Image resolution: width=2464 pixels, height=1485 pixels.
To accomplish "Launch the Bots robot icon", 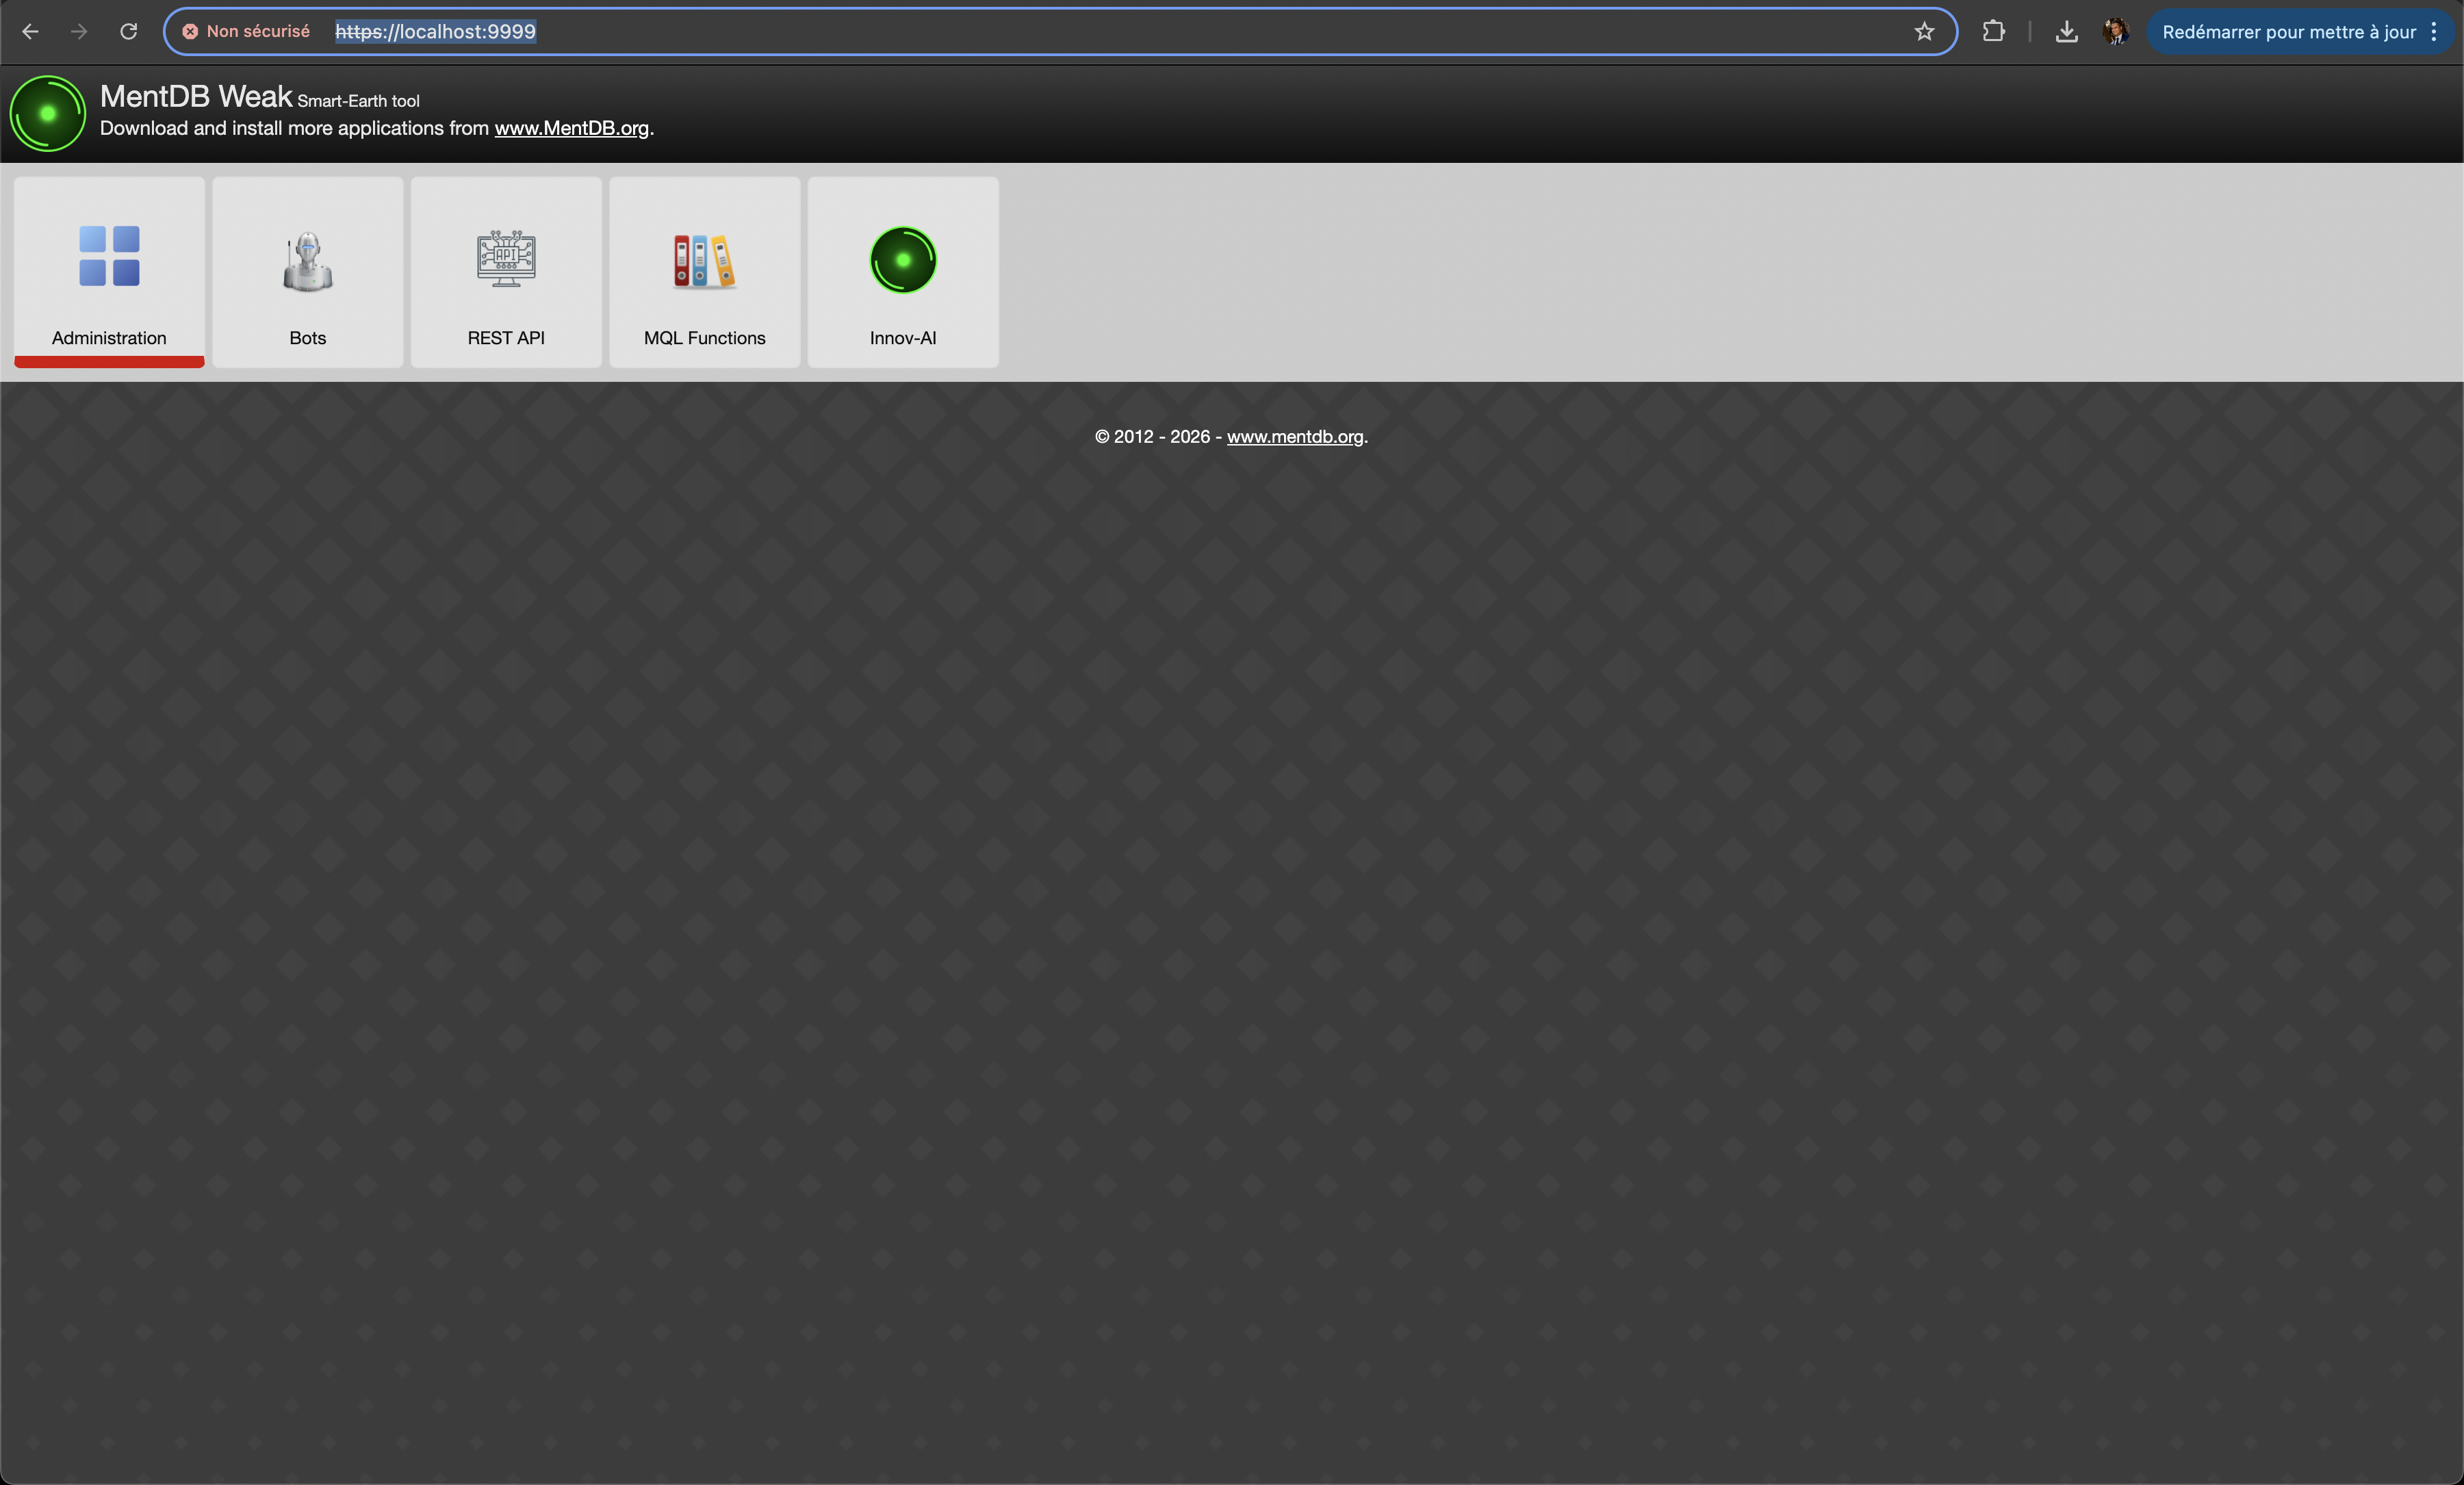I will pos(307,261).
